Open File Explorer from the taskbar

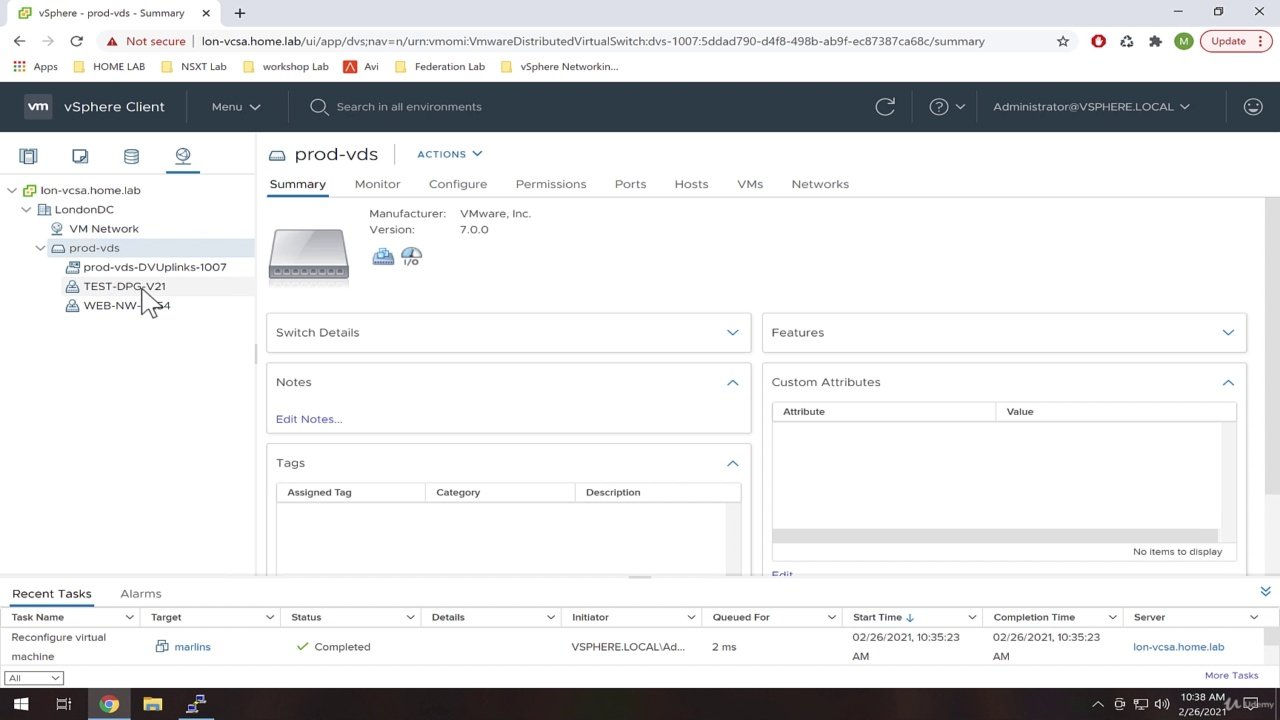point(152,704)
